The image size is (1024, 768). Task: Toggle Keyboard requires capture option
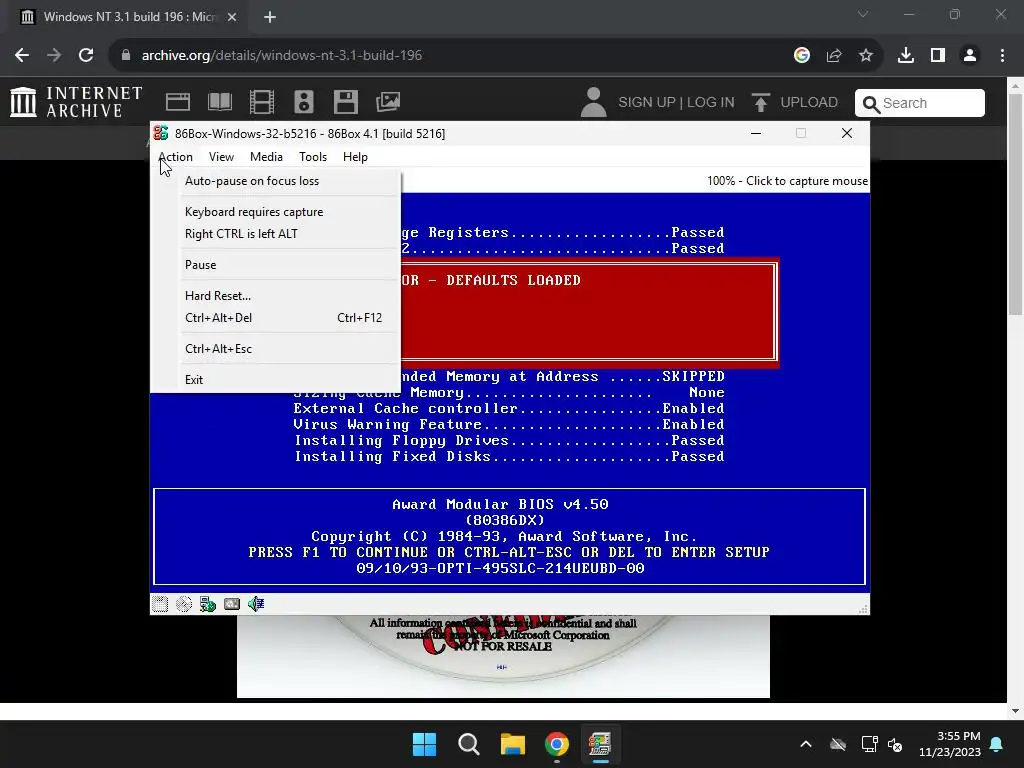[x=289, y=212]
